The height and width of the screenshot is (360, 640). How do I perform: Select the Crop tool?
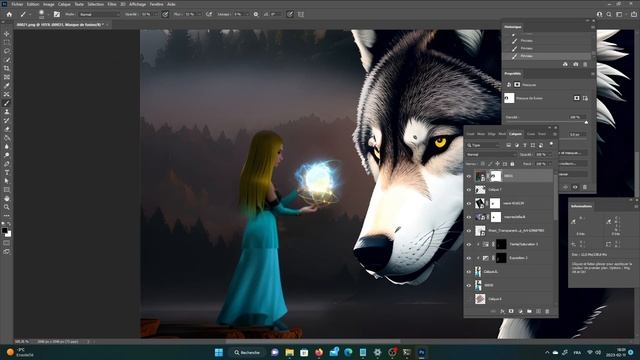tap(7, 68)
